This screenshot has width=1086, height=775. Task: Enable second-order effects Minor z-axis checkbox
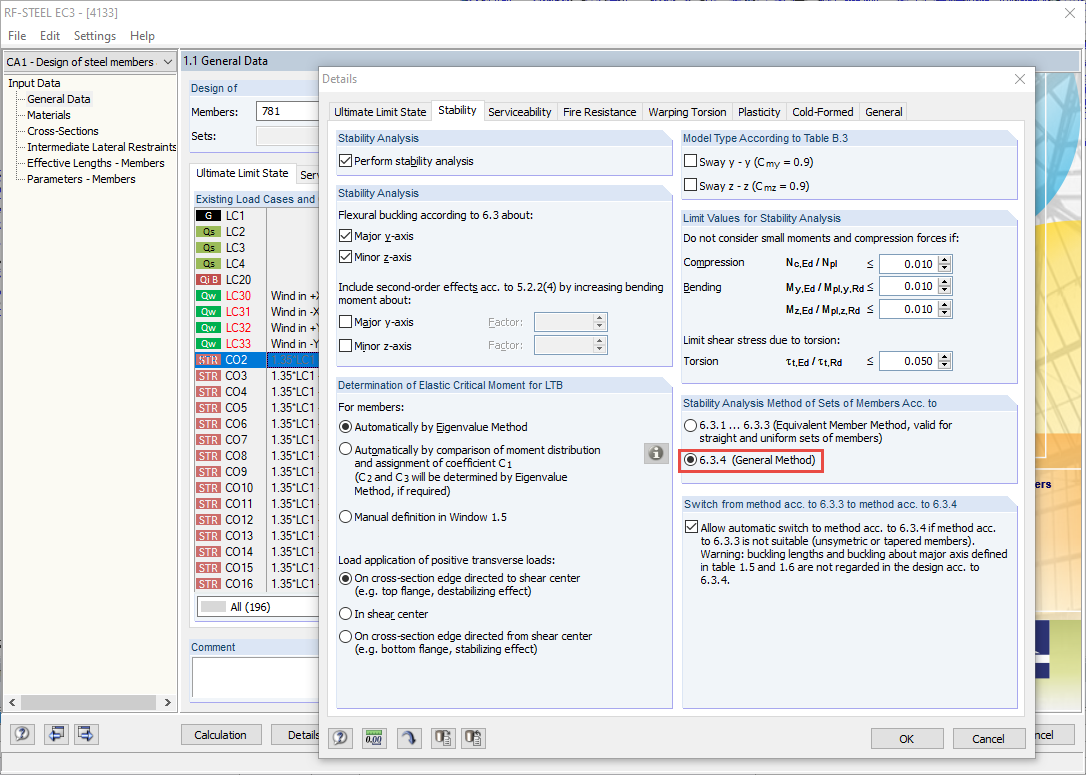tap(346, 346)
